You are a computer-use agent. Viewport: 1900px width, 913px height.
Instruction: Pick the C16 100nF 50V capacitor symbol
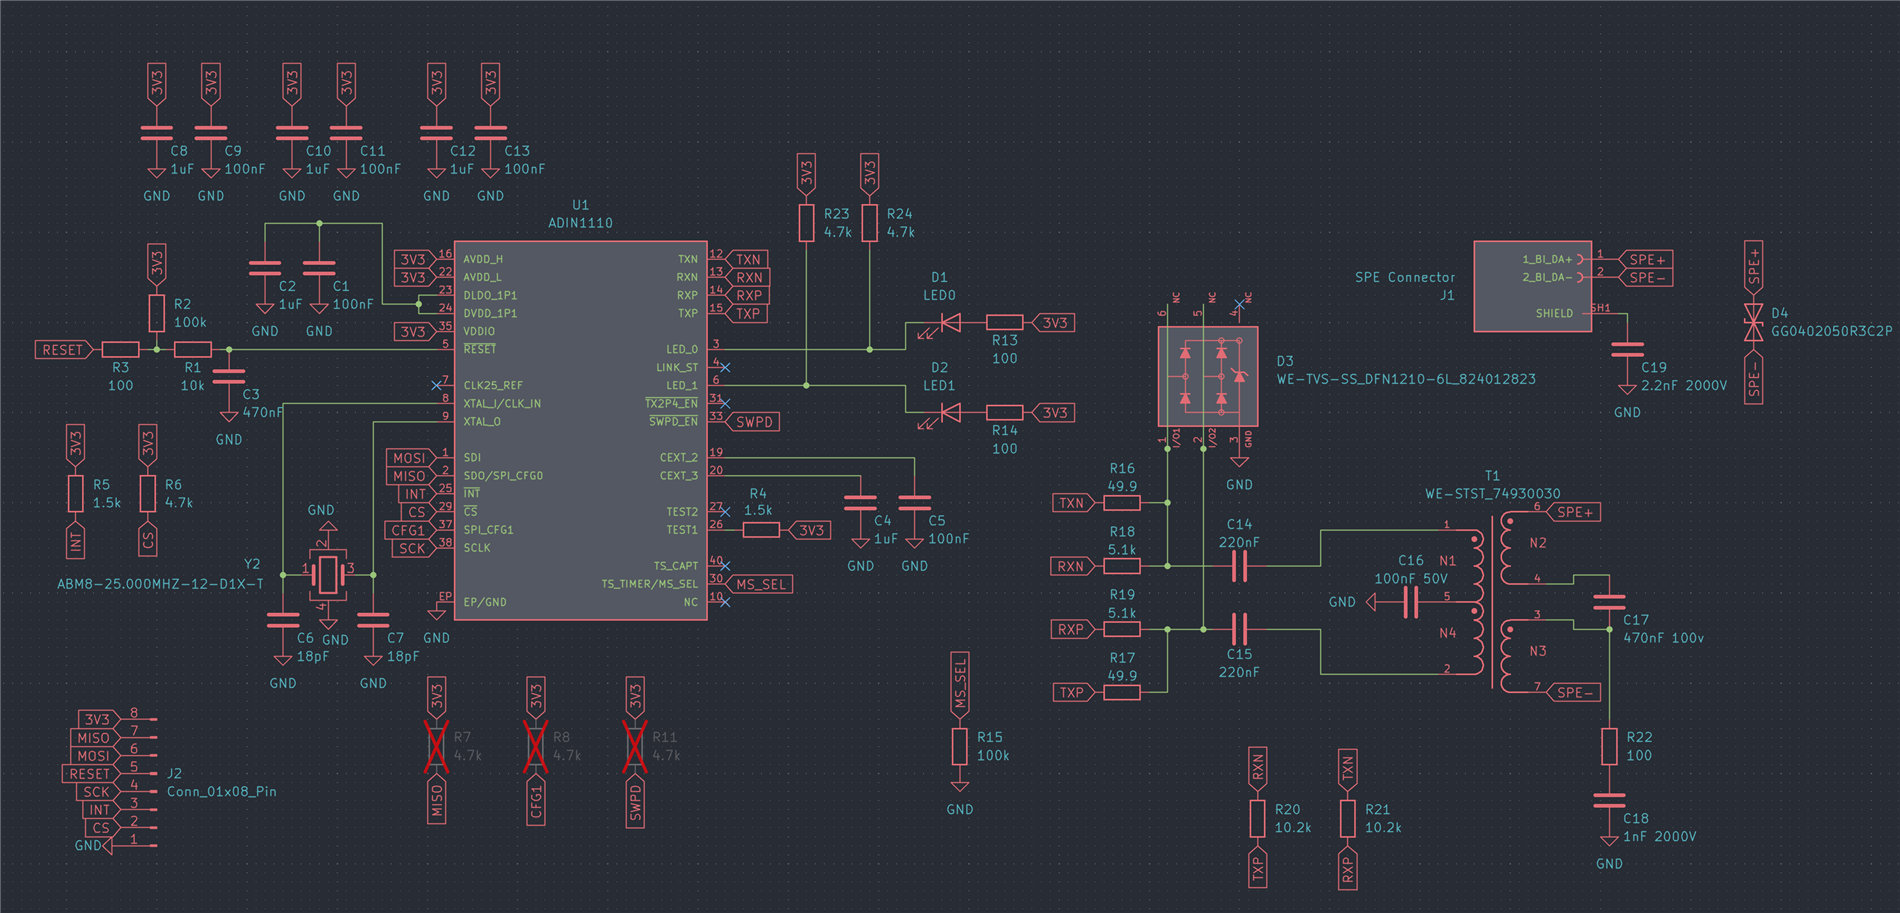1411,602
